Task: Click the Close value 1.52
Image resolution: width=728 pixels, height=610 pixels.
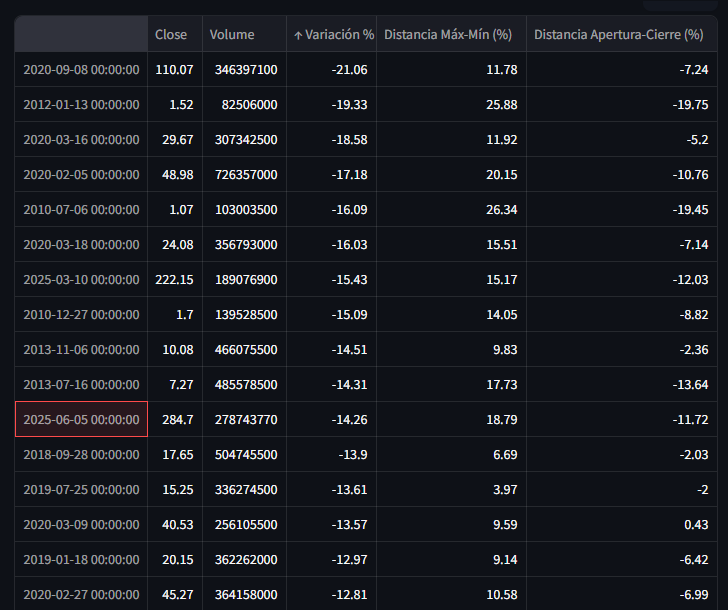Action: click(x=175, y=104)
